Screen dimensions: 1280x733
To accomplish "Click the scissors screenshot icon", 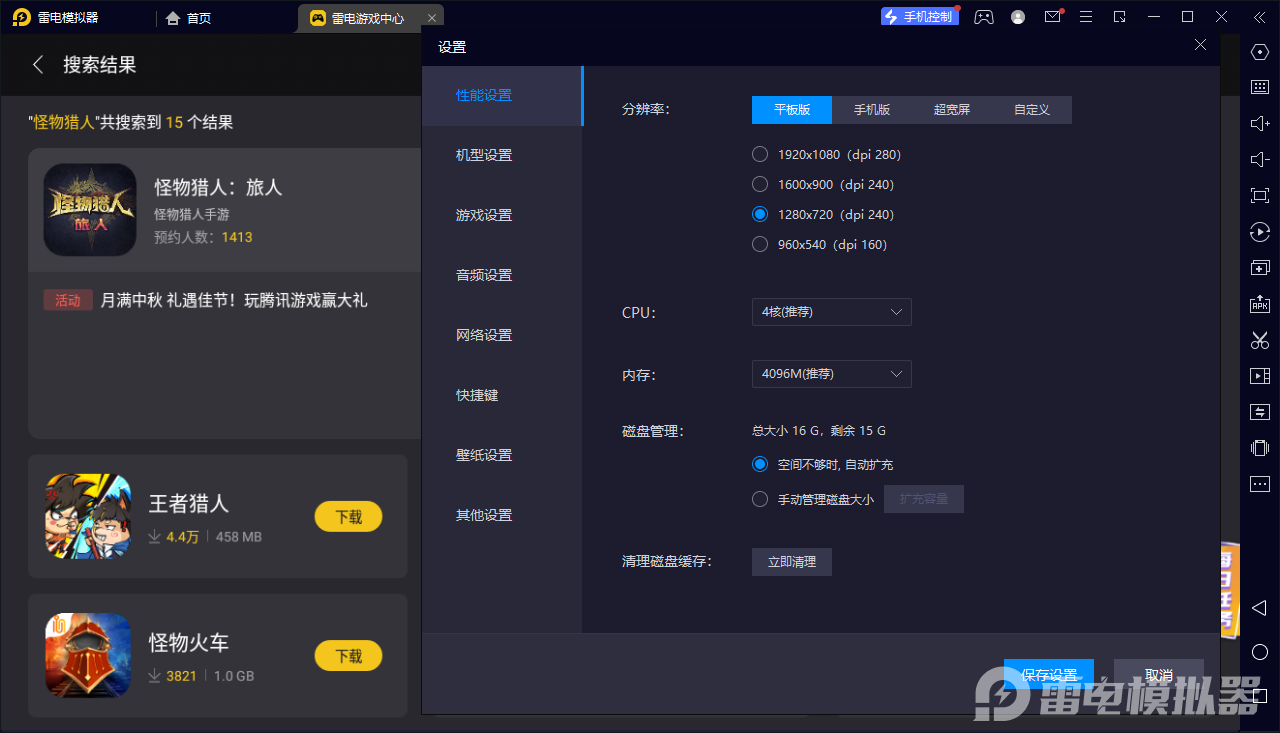I will [1260, 340].
